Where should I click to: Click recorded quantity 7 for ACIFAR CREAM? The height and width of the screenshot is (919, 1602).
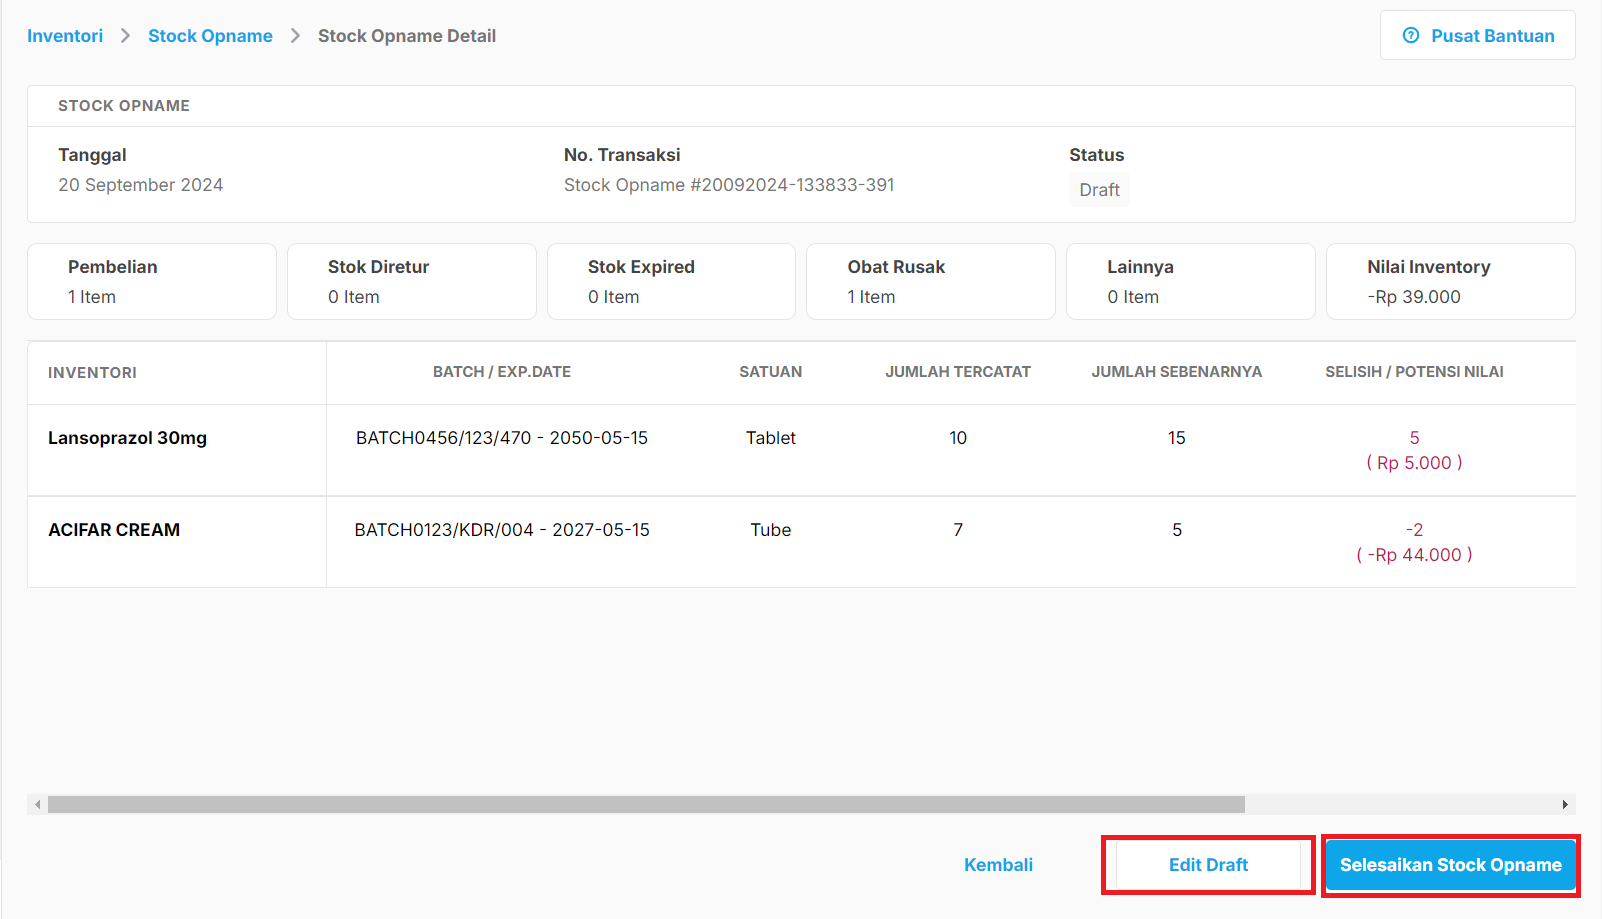coord(958,530)
